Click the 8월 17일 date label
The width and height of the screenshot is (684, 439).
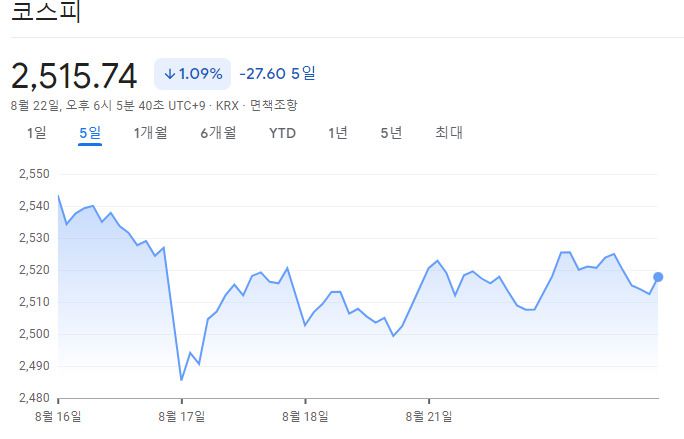point(183,415)
